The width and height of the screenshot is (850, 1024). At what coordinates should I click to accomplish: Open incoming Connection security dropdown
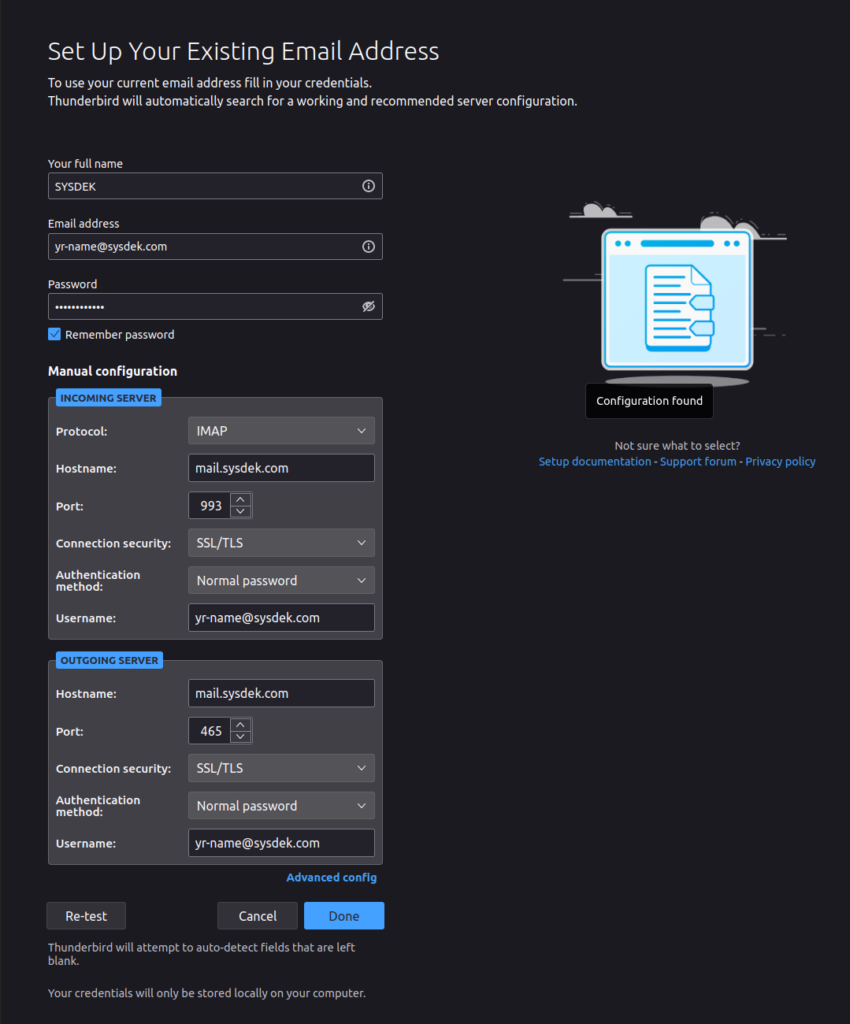pyautogui.click(x=281, y=543)
